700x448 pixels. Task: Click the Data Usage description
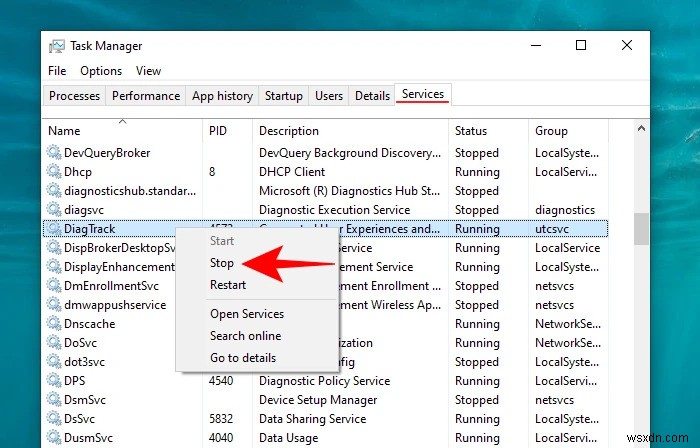click(288, 438)
